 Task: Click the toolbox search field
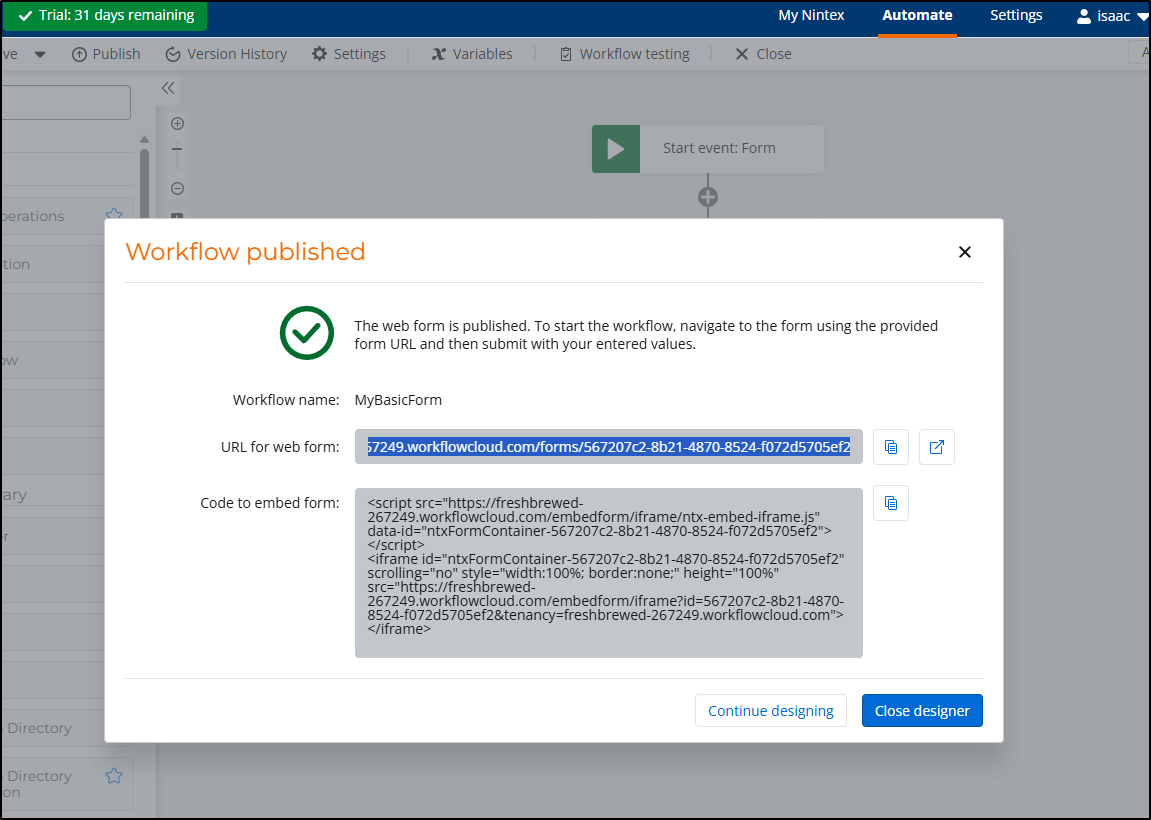(65, 102)
